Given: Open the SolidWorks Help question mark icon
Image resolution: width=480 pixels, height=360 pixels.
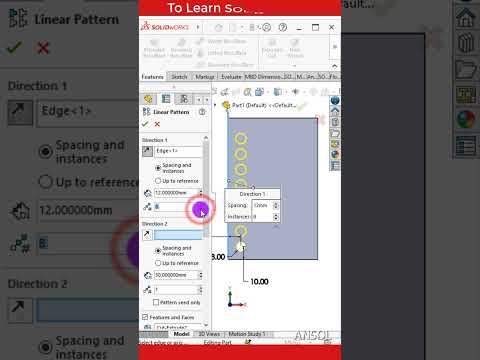Looking at the screenshot, I should (x=283, y=27).
